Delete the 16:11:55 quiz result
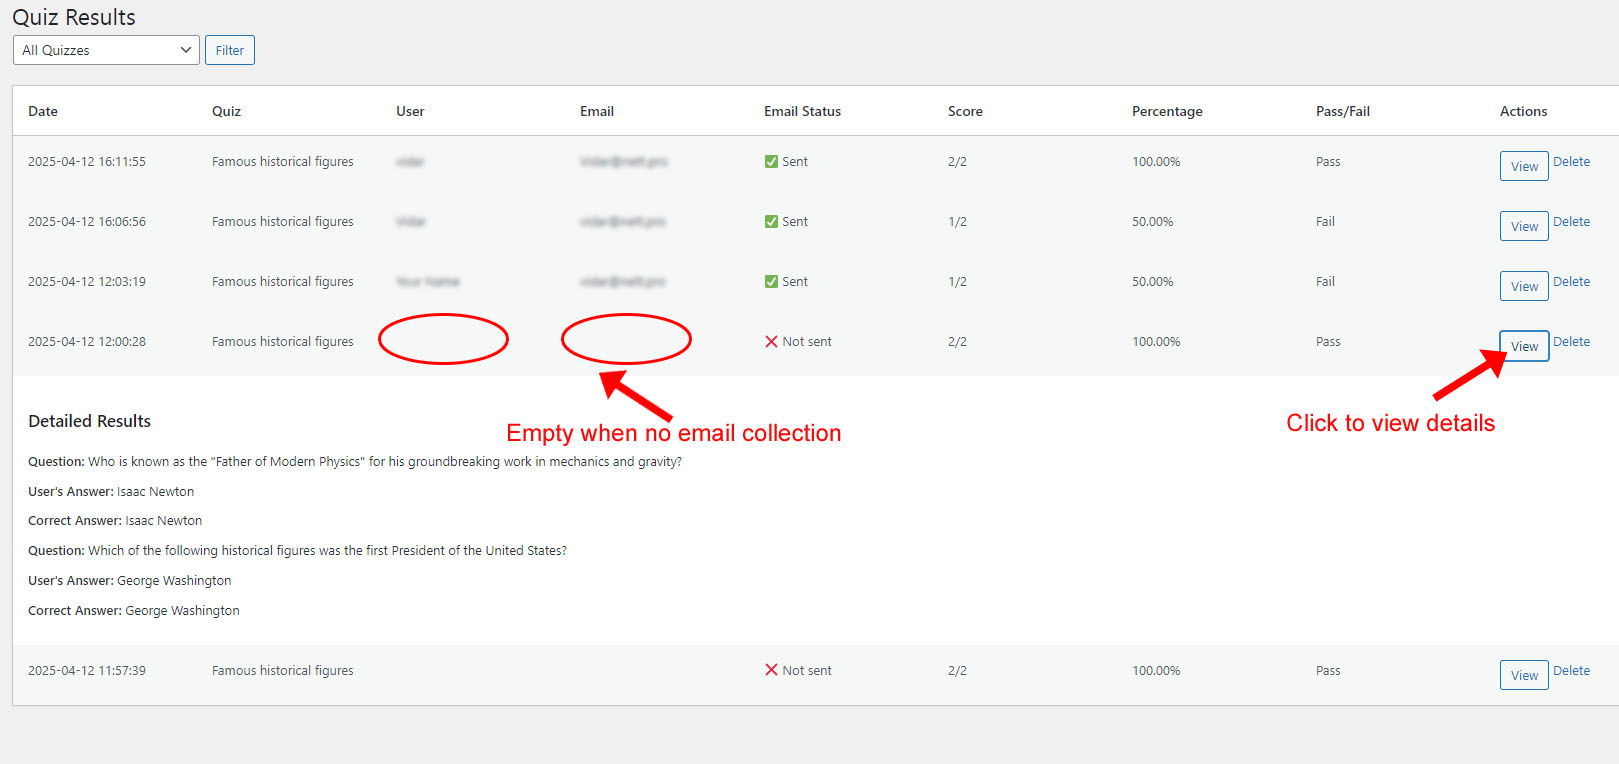Screen dimensions: 1619x764 pyautogui.click(x=1571, y=161)
